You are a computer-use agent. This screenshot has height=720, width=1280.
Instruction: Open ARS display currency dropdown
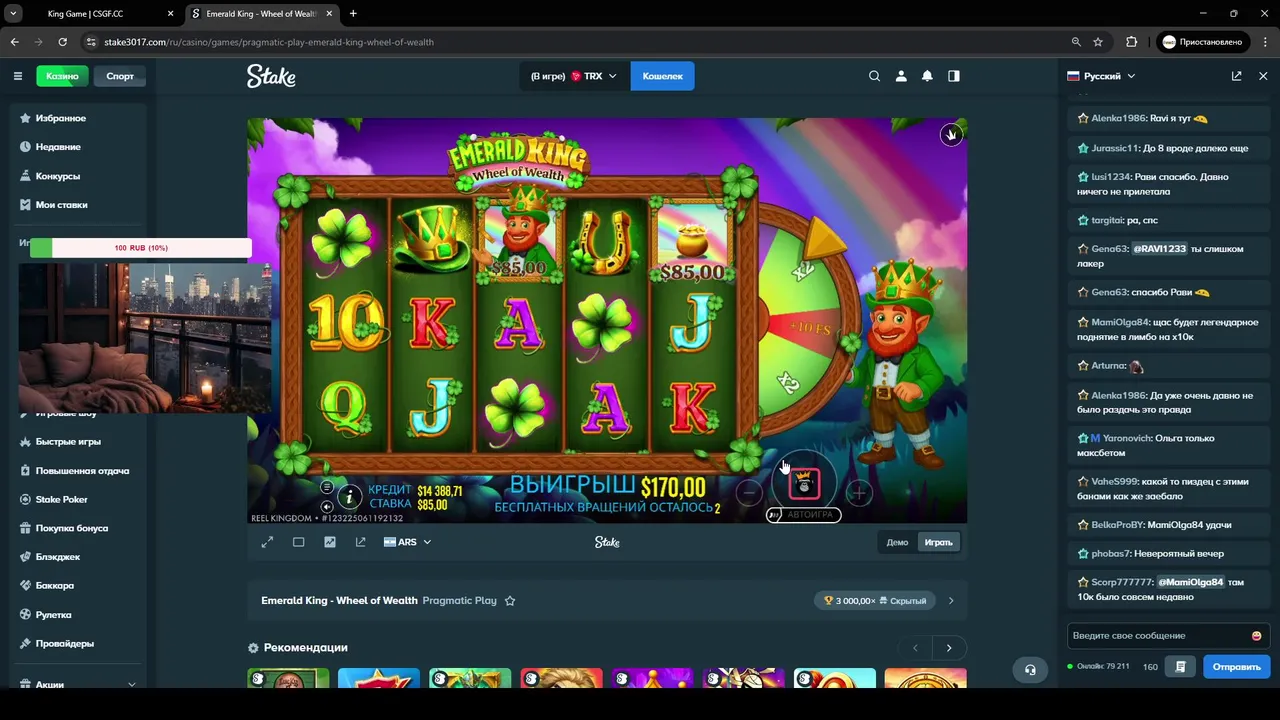pos(407,542)
